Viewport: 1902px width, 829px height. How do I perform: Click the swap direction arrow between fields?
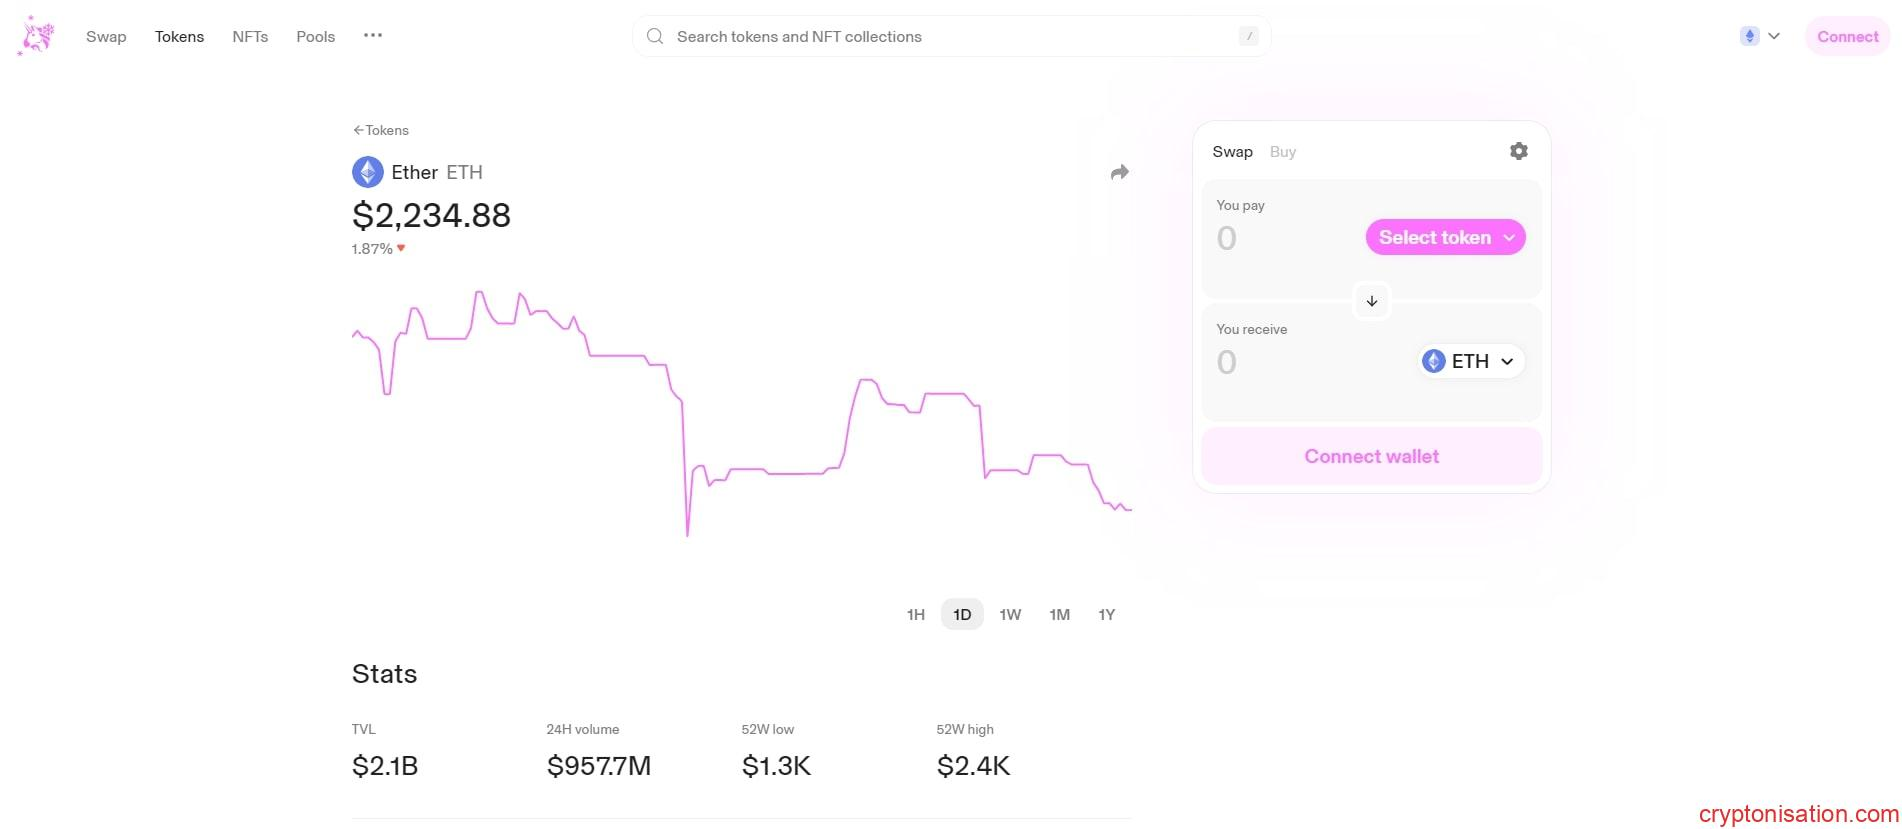pos(1370,301)
